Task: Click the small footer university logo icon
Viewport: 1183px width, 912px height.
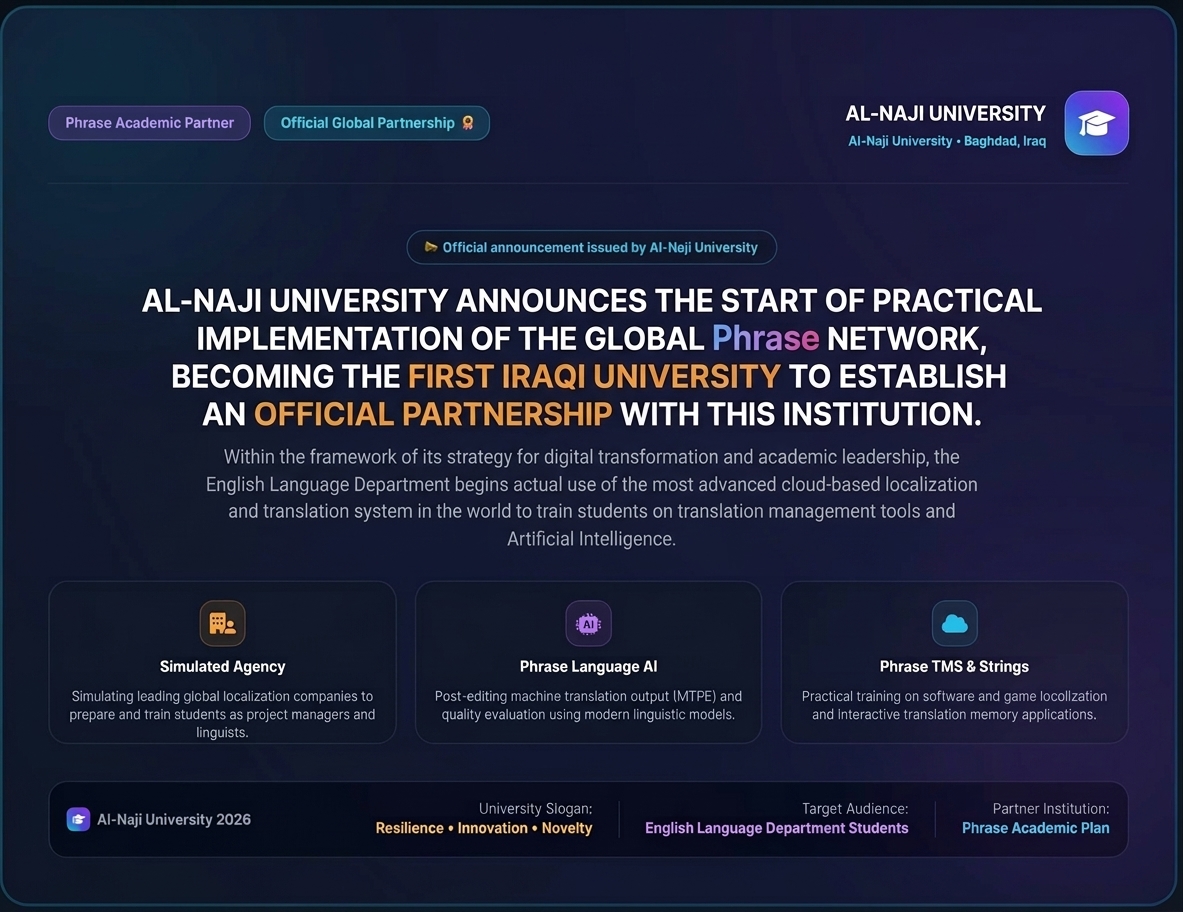Action: pos(78,819)
